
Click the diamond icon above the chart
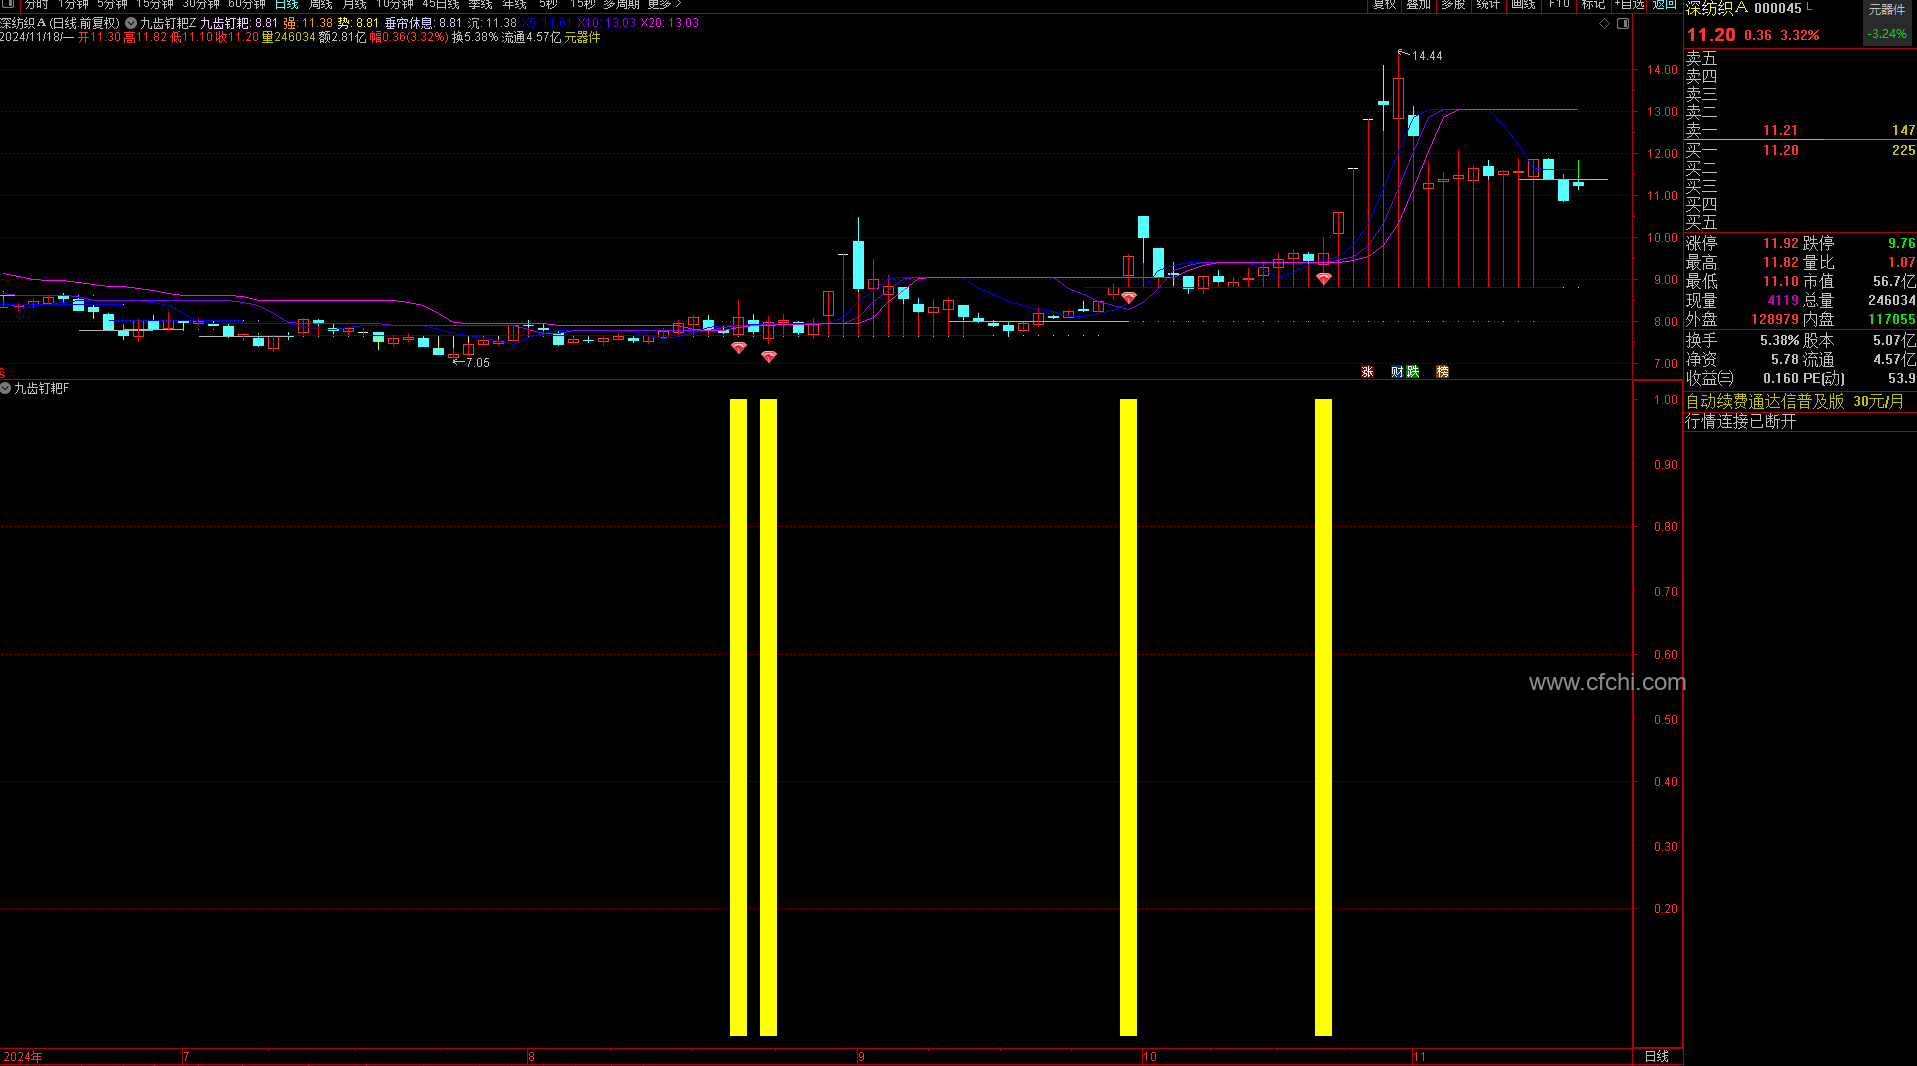coord(1605,23)
